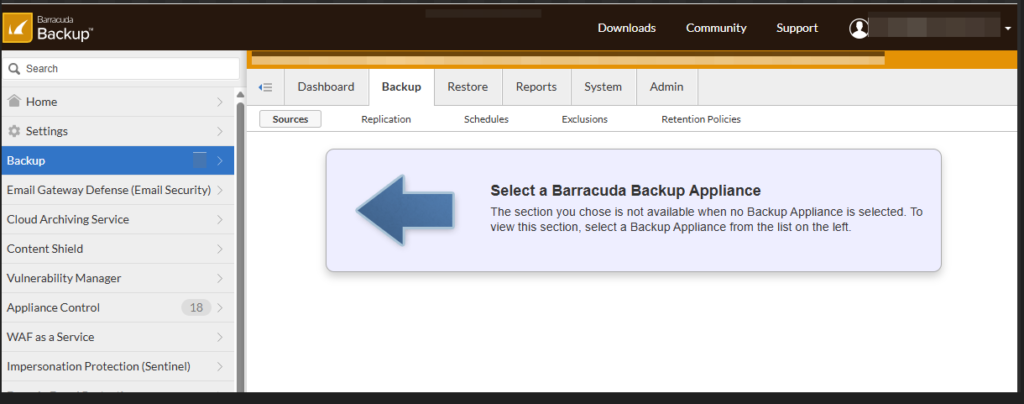
Task: Switch to the Restore tab
Action: click(468, 87)
